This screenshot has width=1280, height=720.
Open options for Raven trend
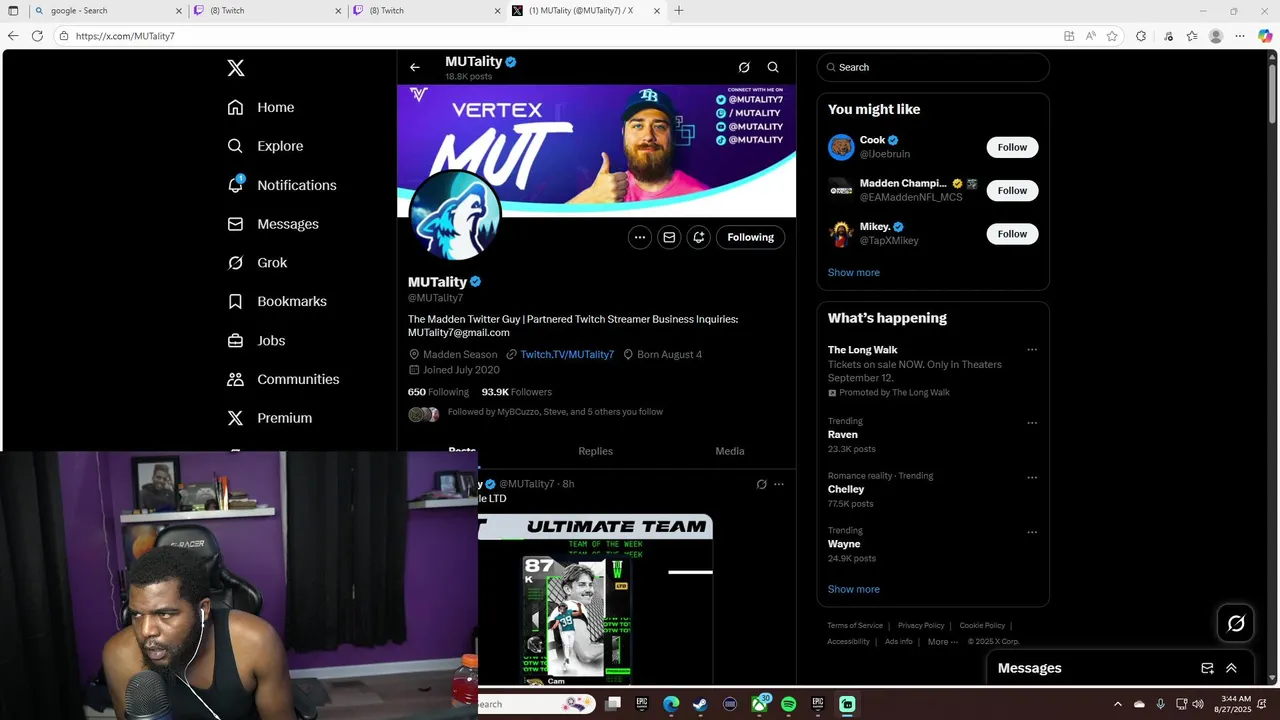(1032, 423)
